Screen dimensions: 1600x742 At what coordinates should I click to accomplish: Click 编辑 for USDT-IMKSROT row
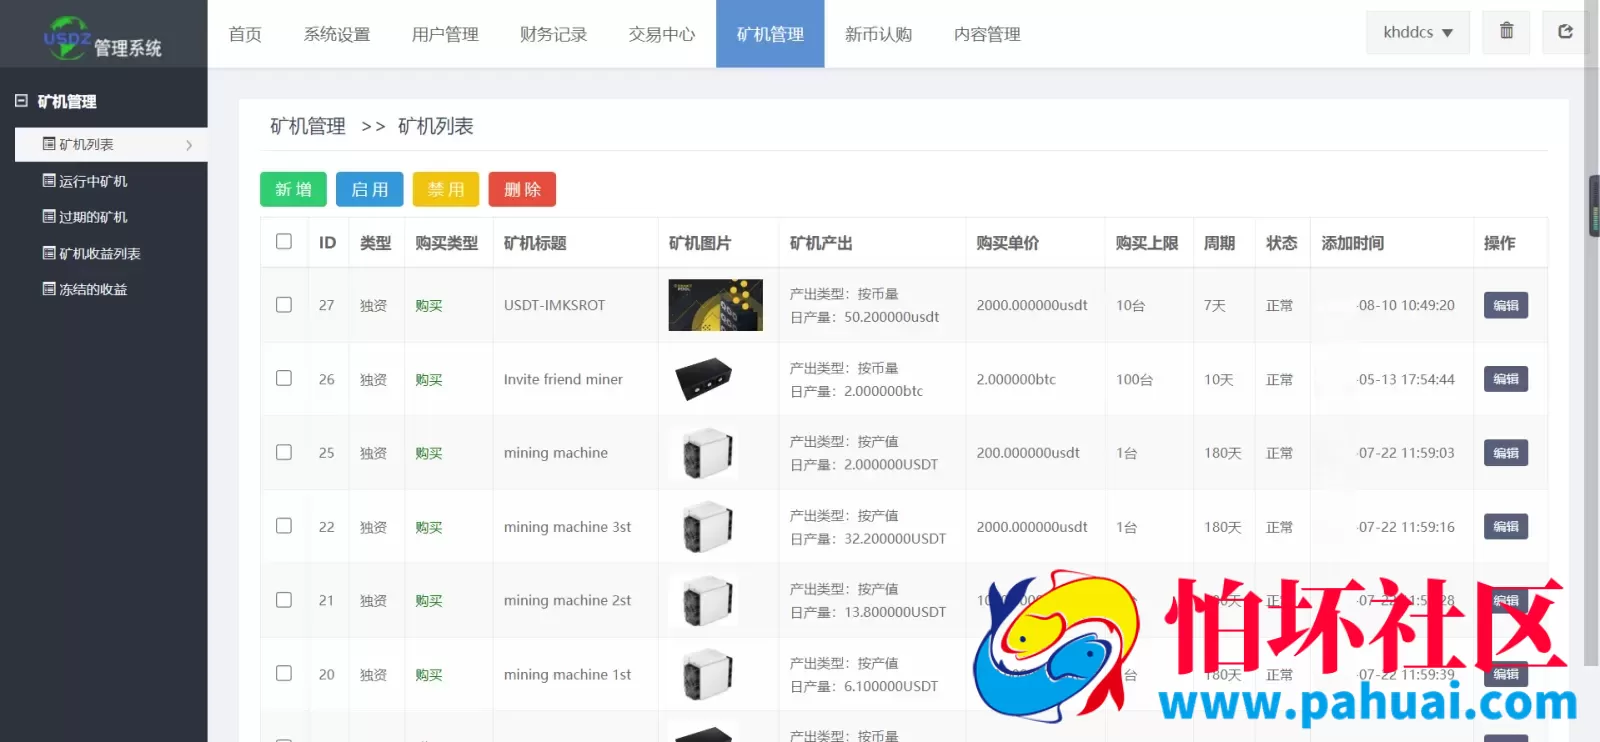coord(1506,306)
